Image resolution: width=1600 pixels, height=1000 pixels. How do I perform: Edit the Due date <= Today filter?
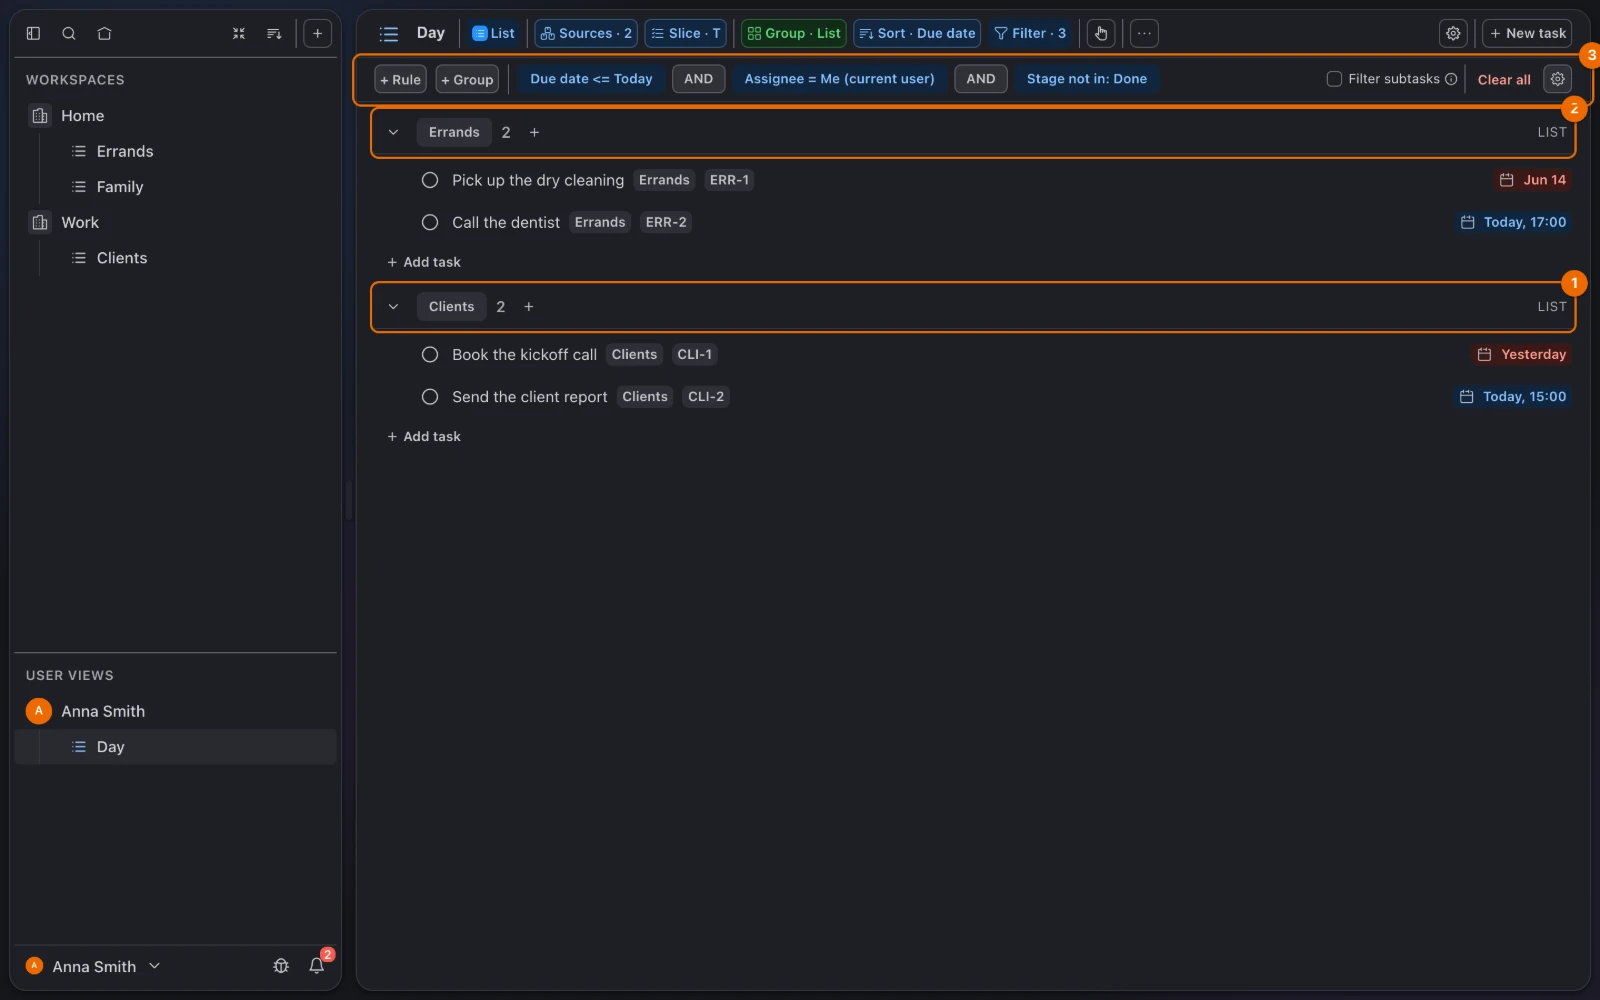pos(591,79)
